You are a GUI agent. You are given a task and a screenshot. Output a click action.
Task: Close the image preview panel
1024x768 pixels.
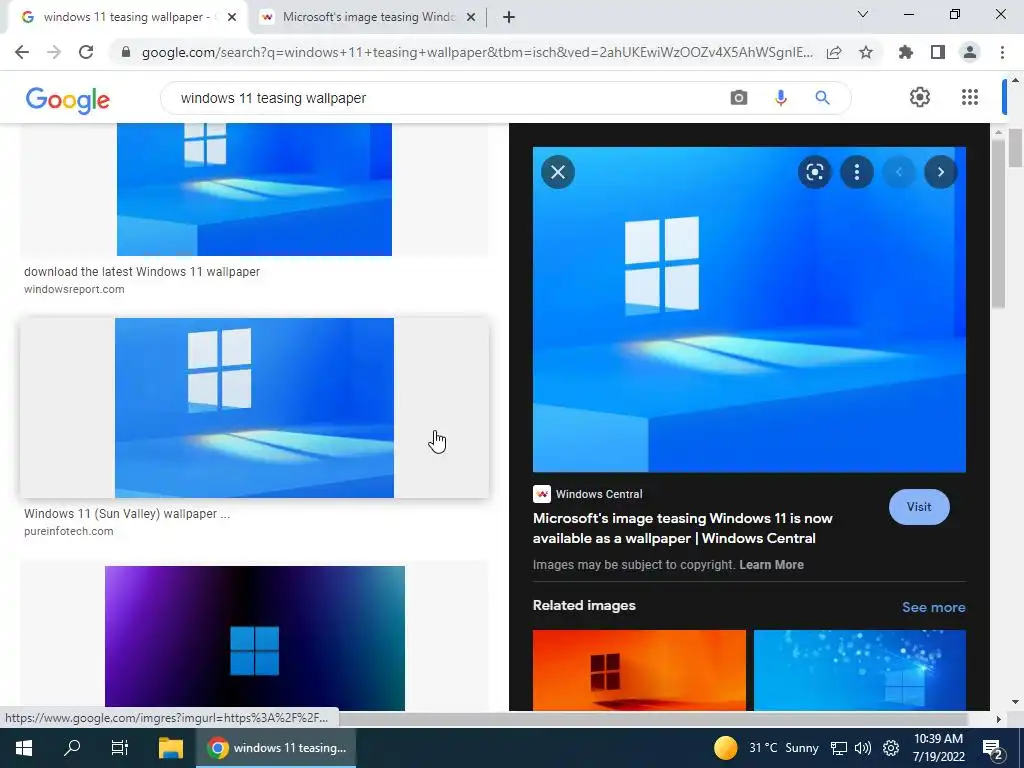click(x=558, y=172)
